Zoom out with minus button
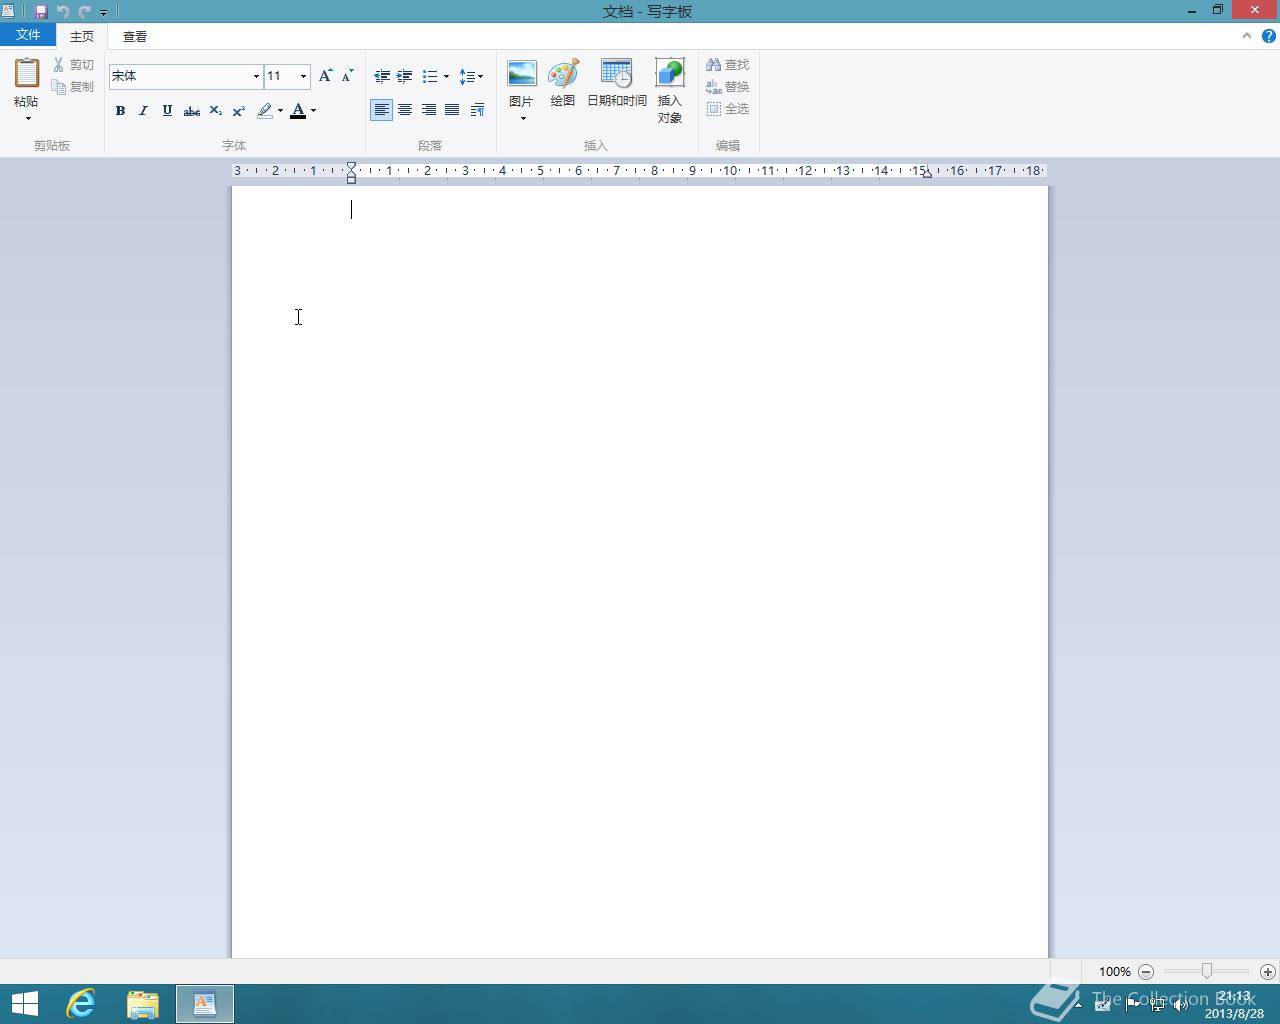The width and height of the screenshot is (1280, 1024). tap(1146, 971)
